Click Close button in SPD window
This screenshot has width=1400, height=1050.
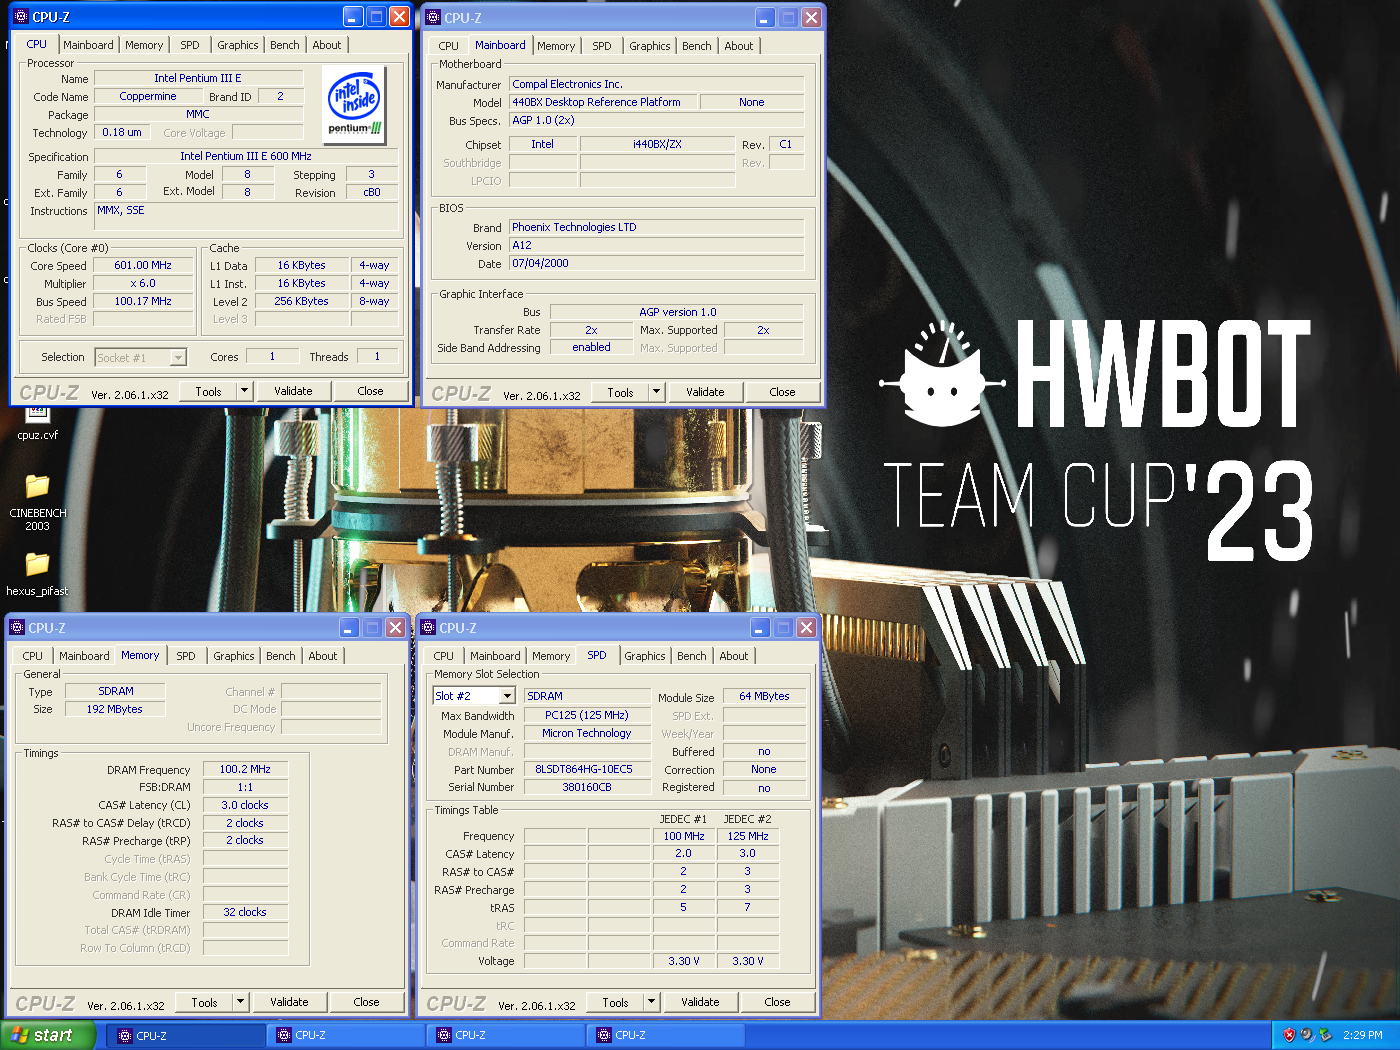(777, 1002)
